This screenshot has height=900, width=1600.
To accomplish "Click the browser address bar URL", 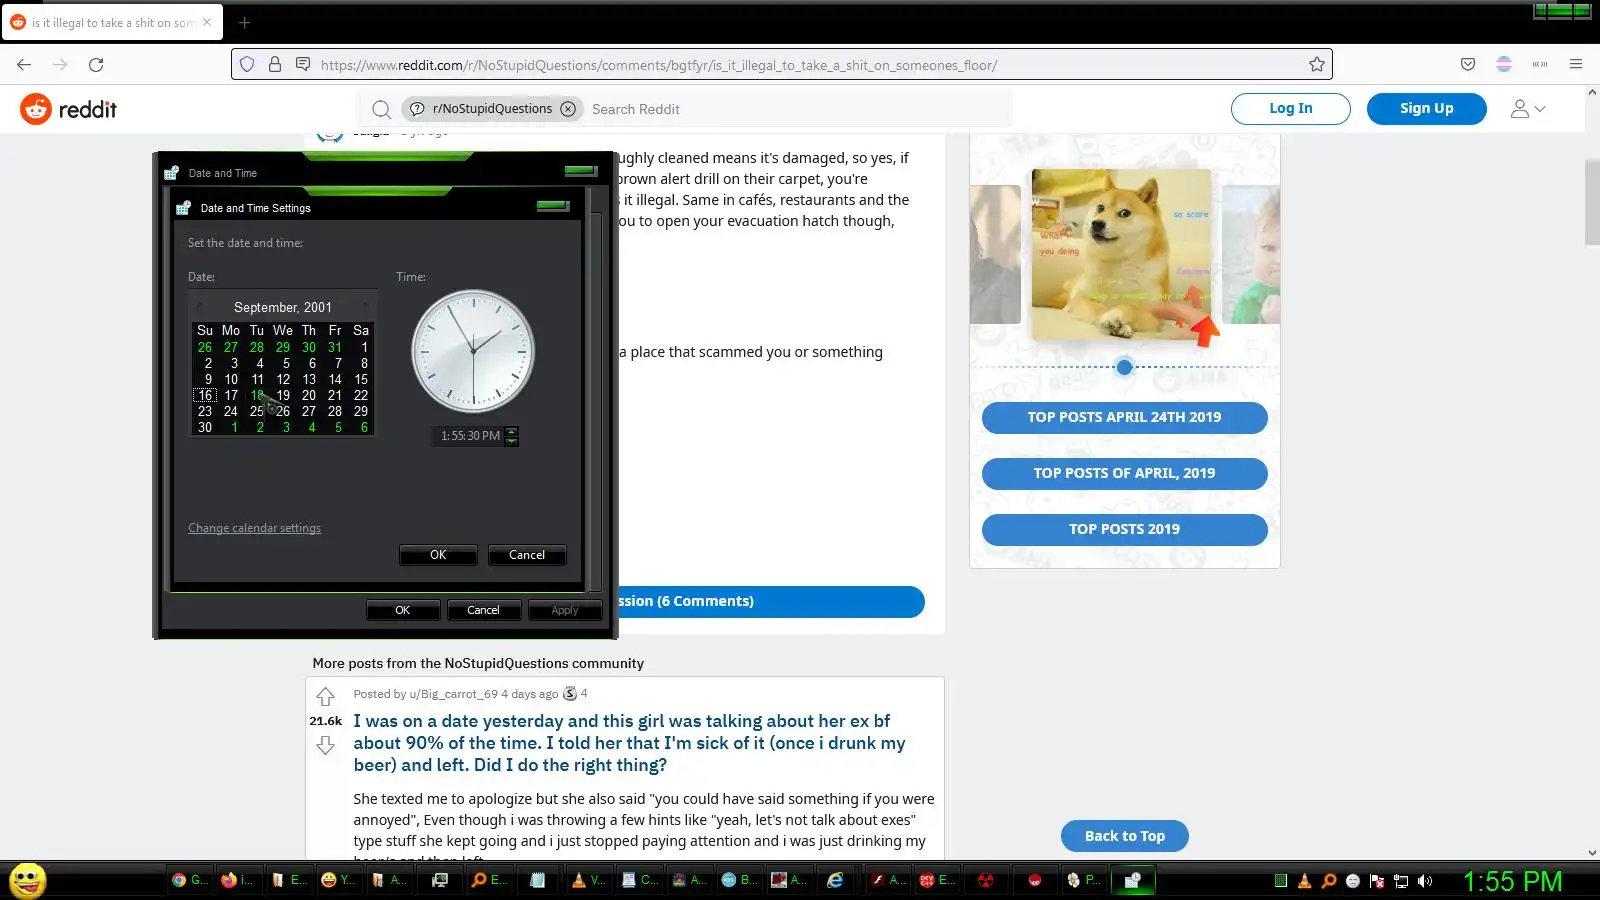I will click(x=659, y=65).
